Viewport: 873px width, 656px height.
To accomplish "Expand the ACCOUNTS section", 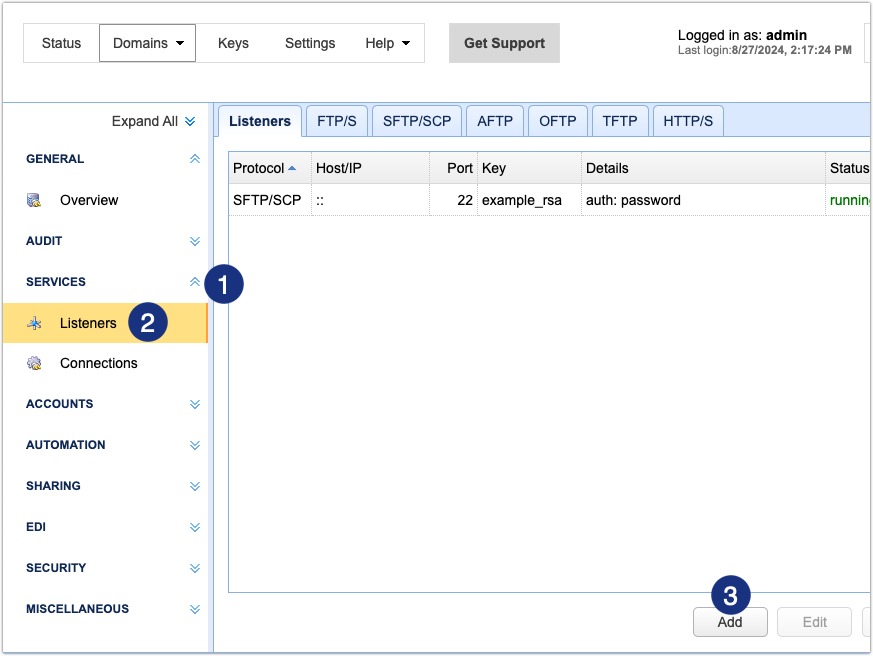I will pyautogui.click(x=195, y=404).
